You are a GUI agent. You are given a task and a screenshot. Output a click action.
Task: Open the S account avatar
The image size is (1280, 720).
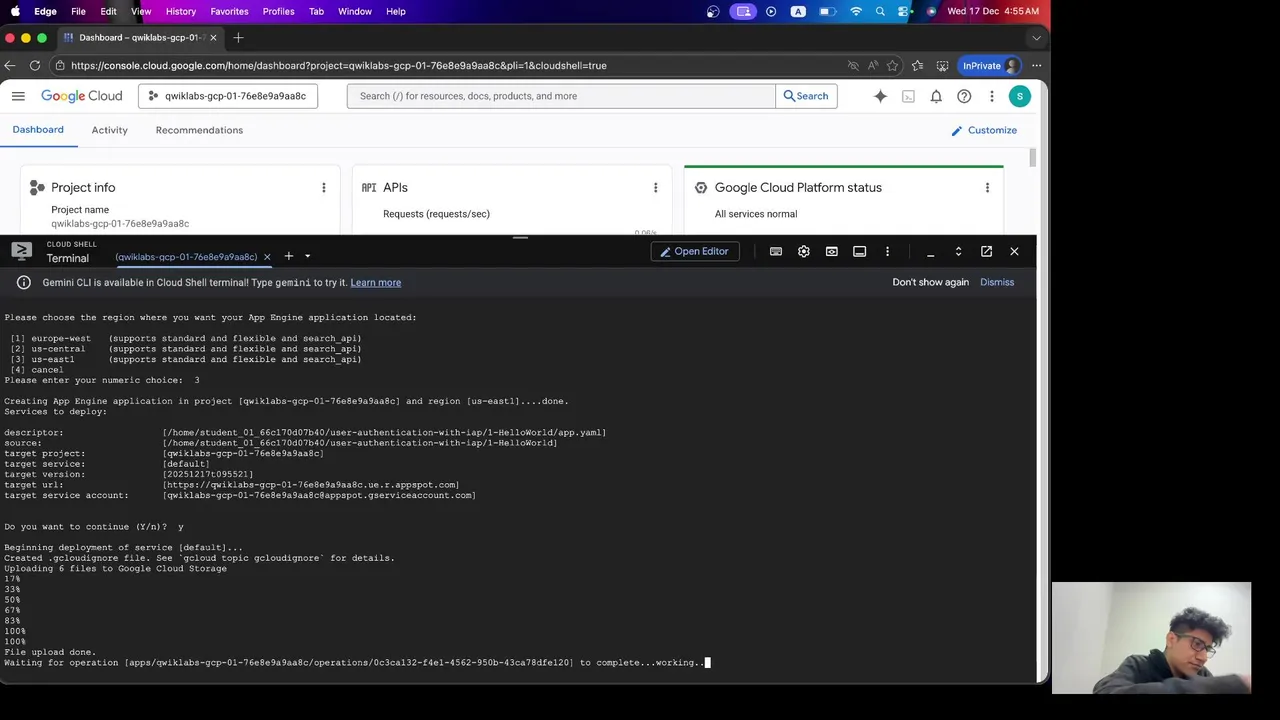click(x=1019, y=96)
